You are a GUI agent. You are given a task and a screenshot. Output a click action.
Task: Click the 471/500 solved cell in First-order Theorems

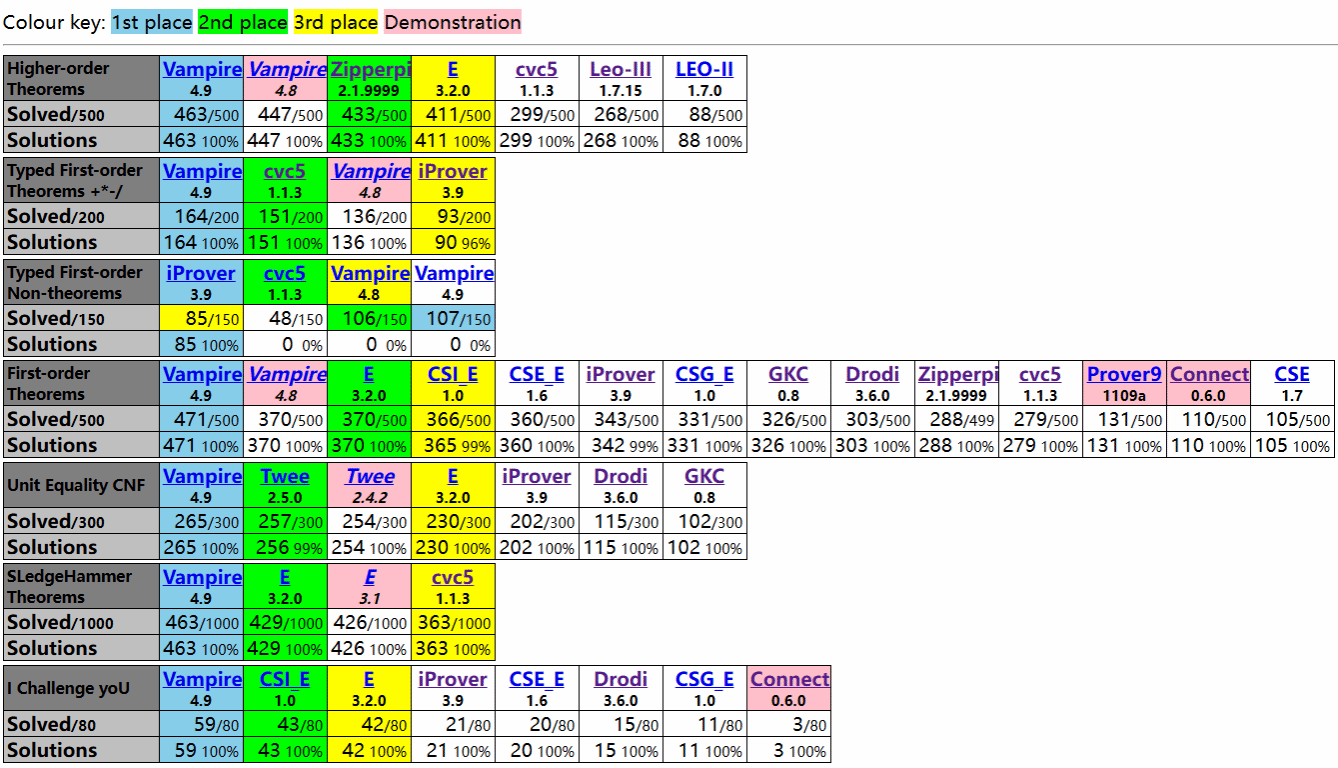coord(201,420)
